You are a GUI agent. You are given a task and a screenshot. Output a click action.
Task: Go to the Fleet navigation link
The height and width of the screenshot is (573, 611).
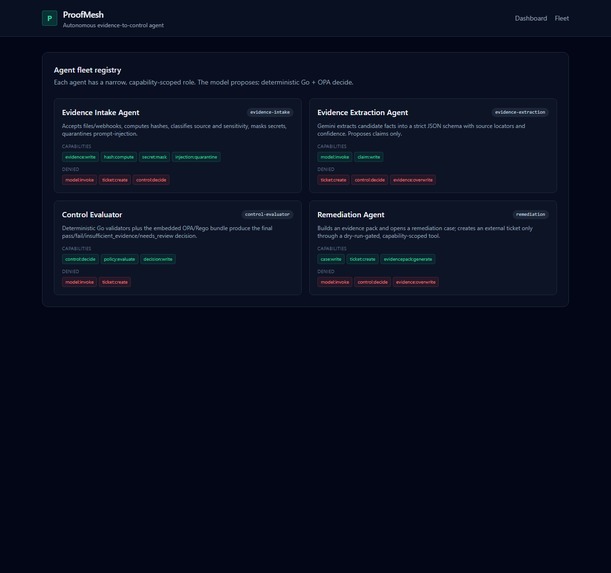click(x=562, y=18)
